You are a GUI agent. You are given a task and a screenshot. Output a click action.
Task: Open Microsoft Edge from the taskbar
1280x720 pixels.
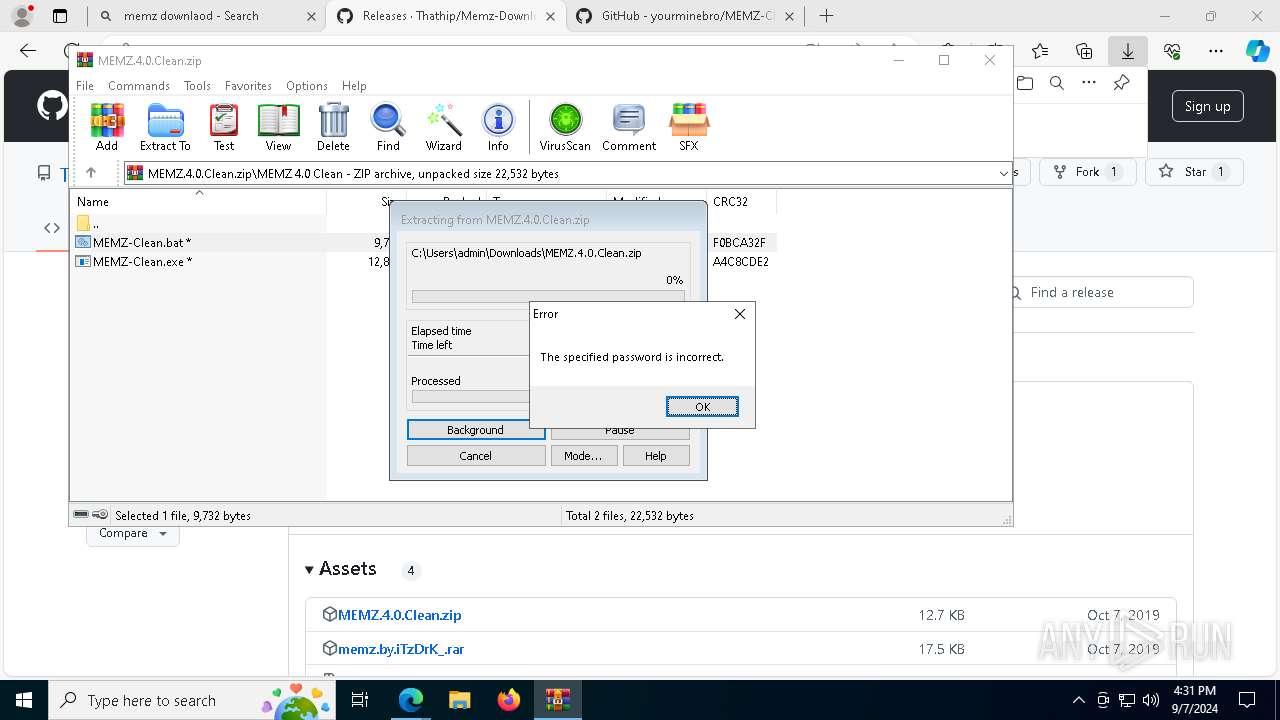tap(411, 700)
